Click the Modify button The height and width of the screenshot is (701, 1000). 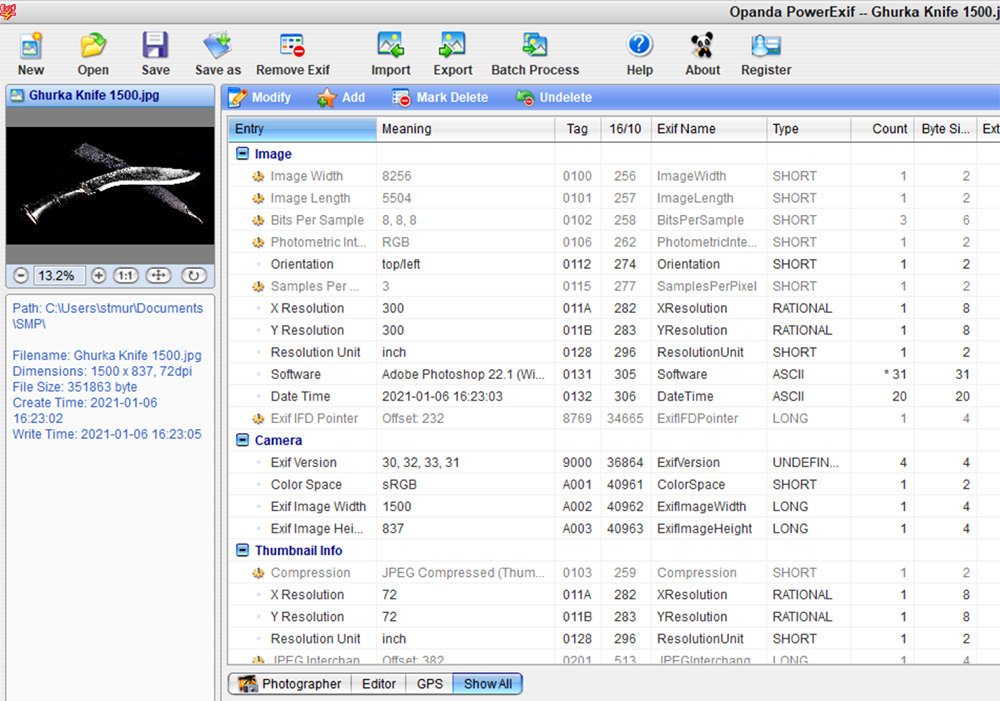(x=259, y=97)
